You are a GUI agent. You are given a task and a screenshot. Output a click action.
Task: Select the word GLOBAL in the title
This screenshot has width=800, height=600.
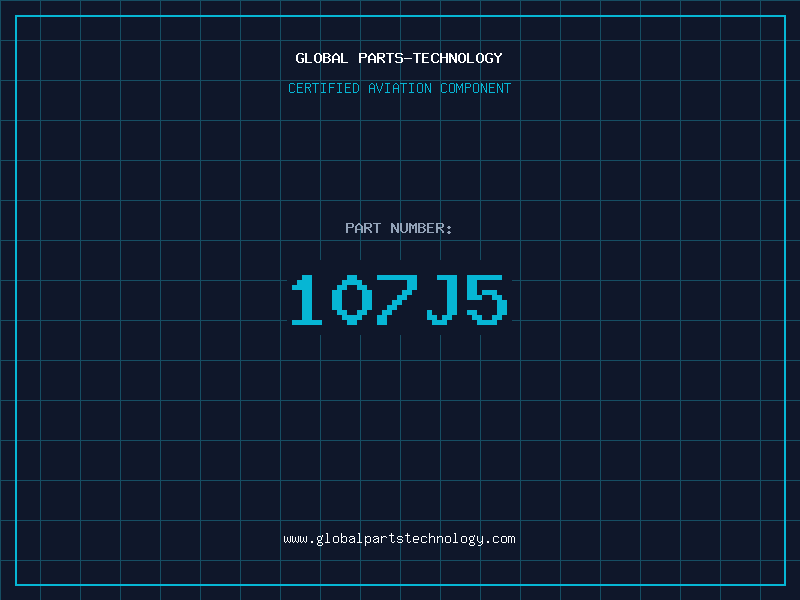pos(321,58)
